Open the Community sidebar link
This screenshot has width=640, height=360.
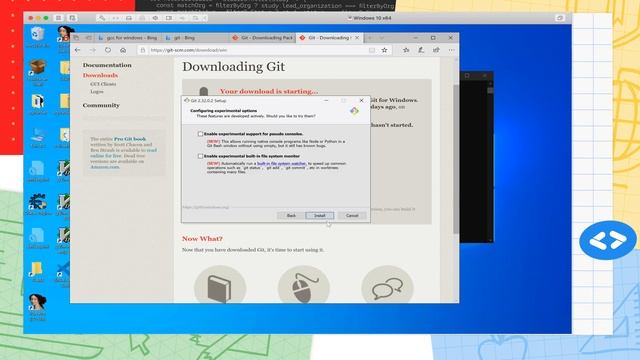pos(101,105)
